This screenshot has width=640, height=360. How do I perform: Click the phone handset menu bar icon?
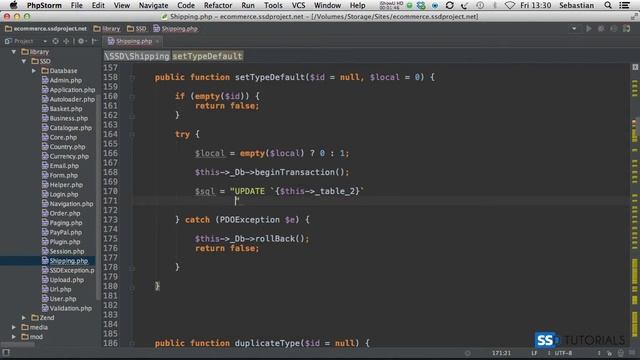pyautogui.click(x=464, y=5)
